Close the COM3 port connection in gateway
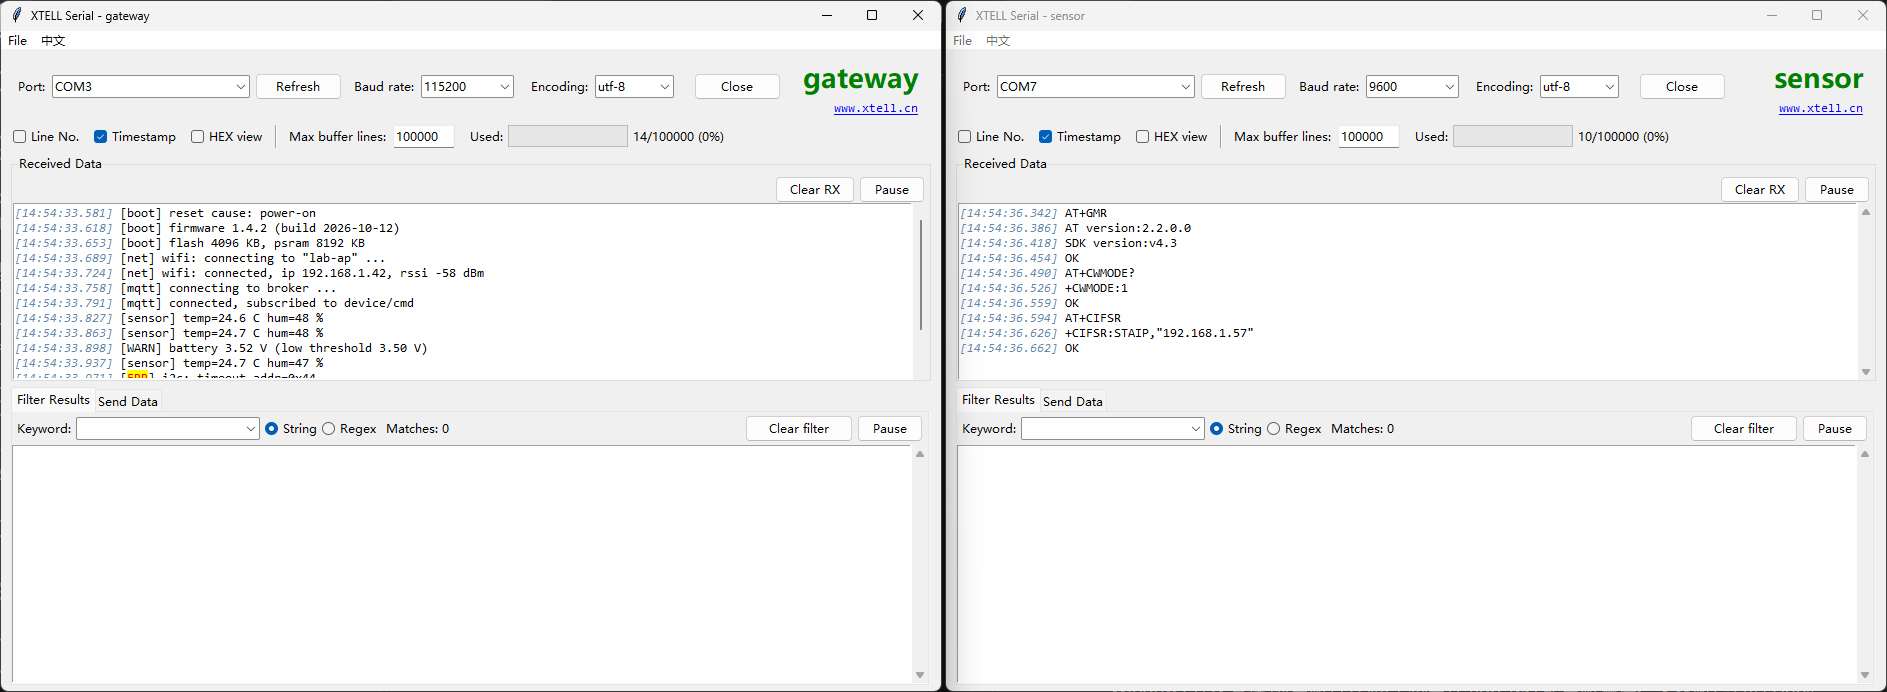Screen dimensions: 1887x692 (737, 87)
